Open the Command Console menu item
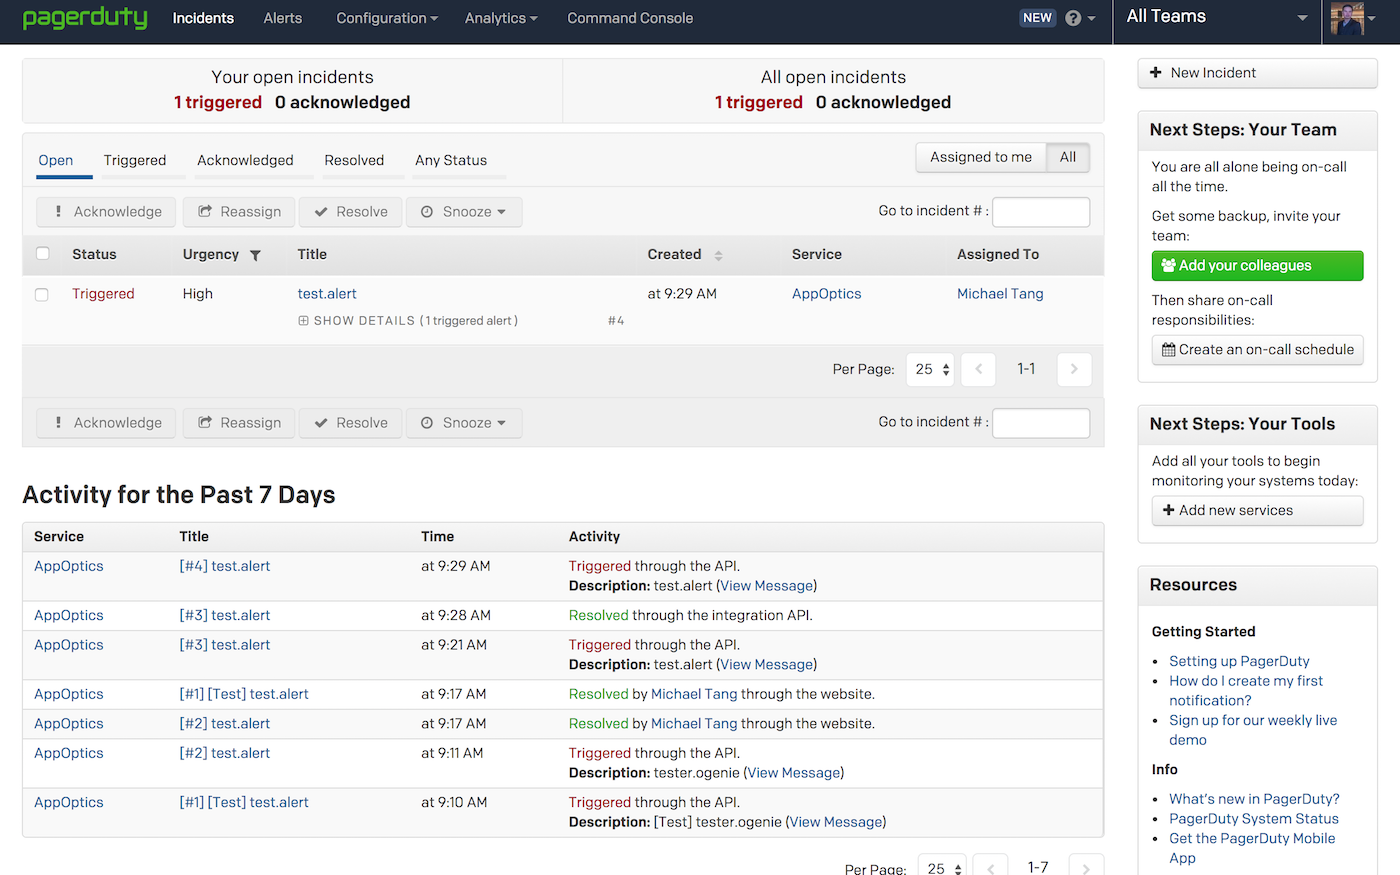The width and height of the screenshot is (1400, 875). [630, 18]
